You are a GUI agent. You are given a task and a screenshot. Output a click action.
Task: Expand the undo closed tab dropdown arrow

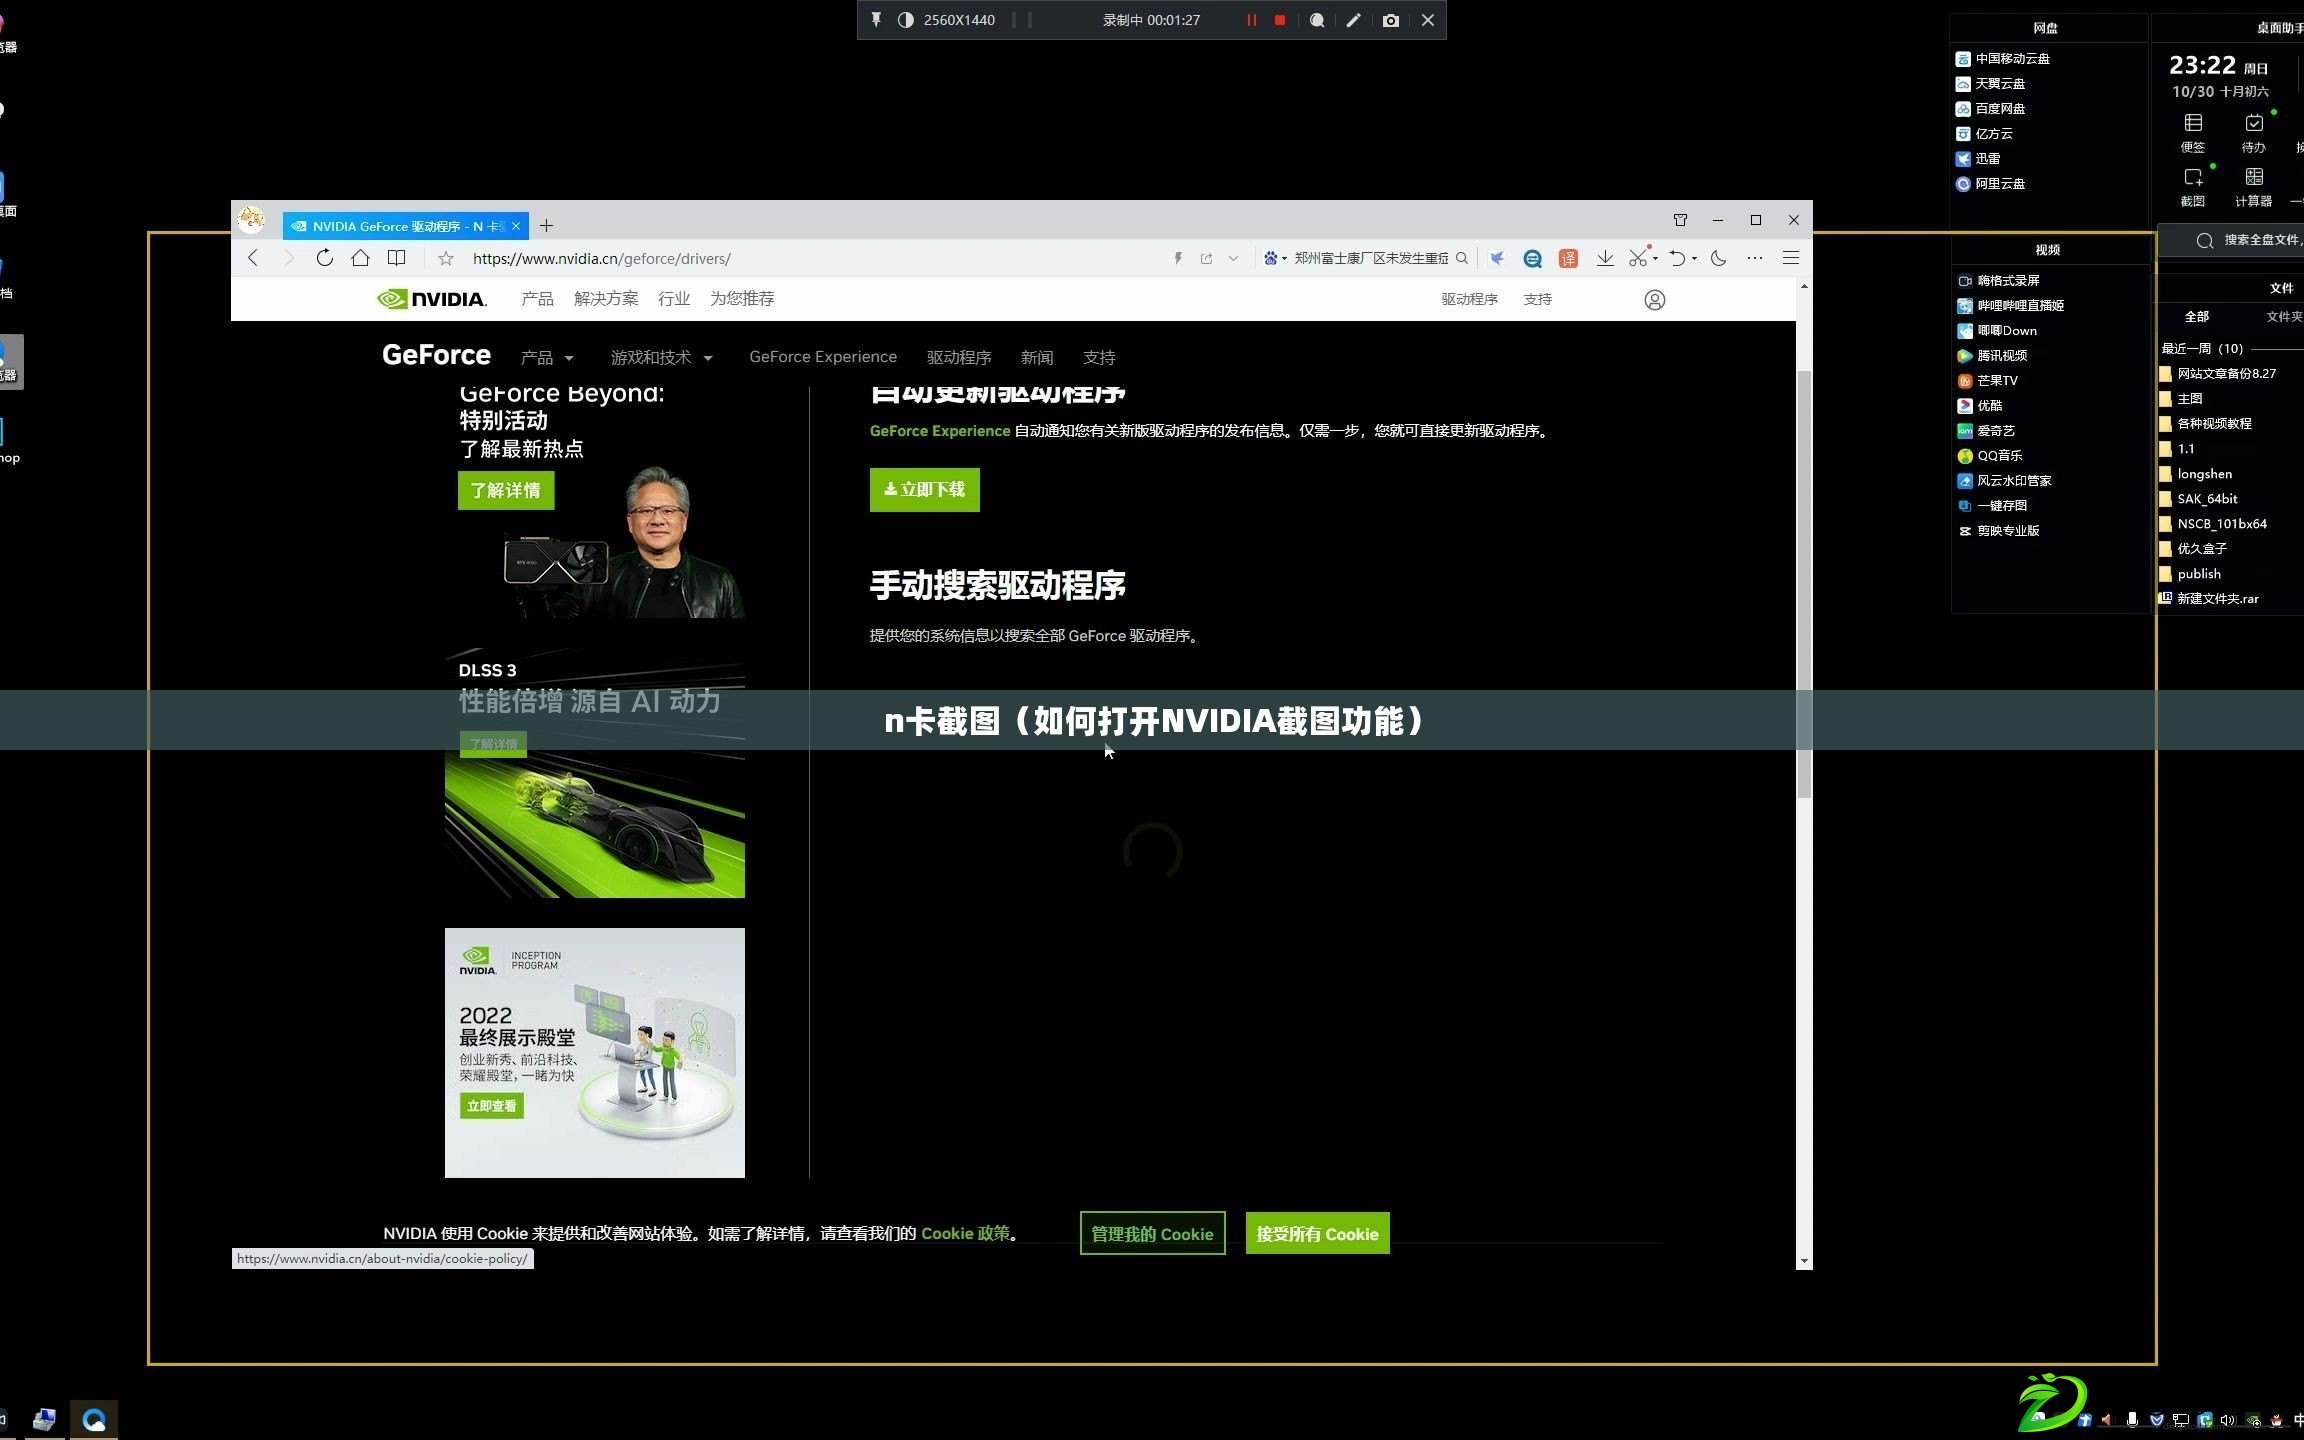(1694, 259)
